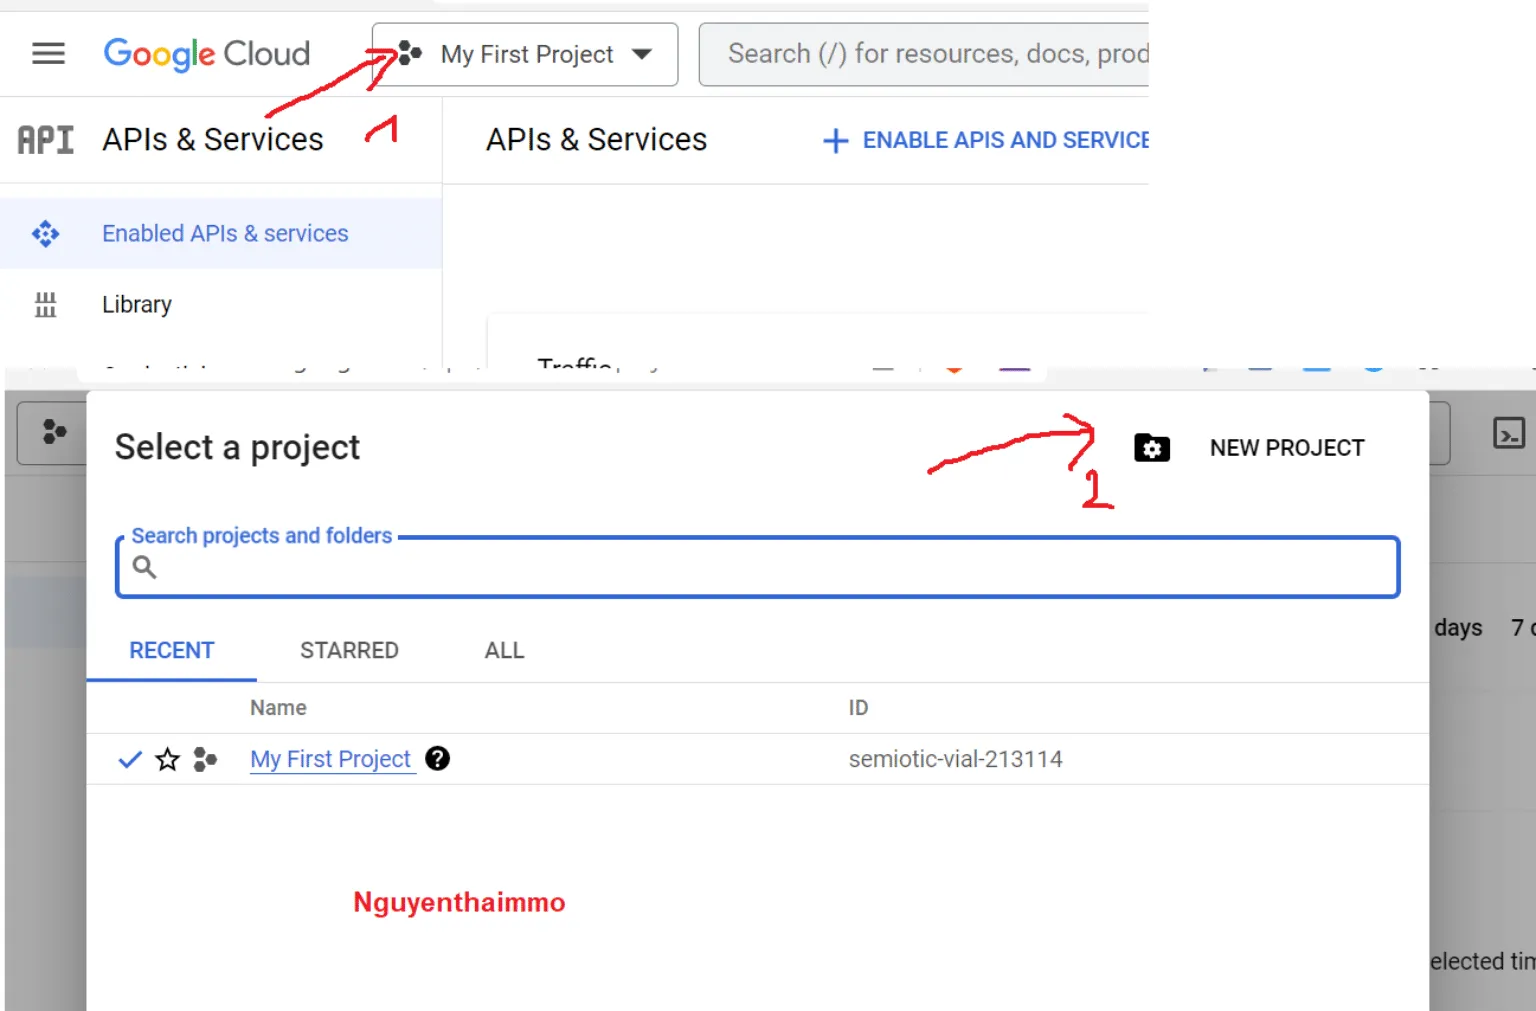
Task: Click the API icon beside APIs & Services
Action: pyautogui.click(x=46, y=140)
